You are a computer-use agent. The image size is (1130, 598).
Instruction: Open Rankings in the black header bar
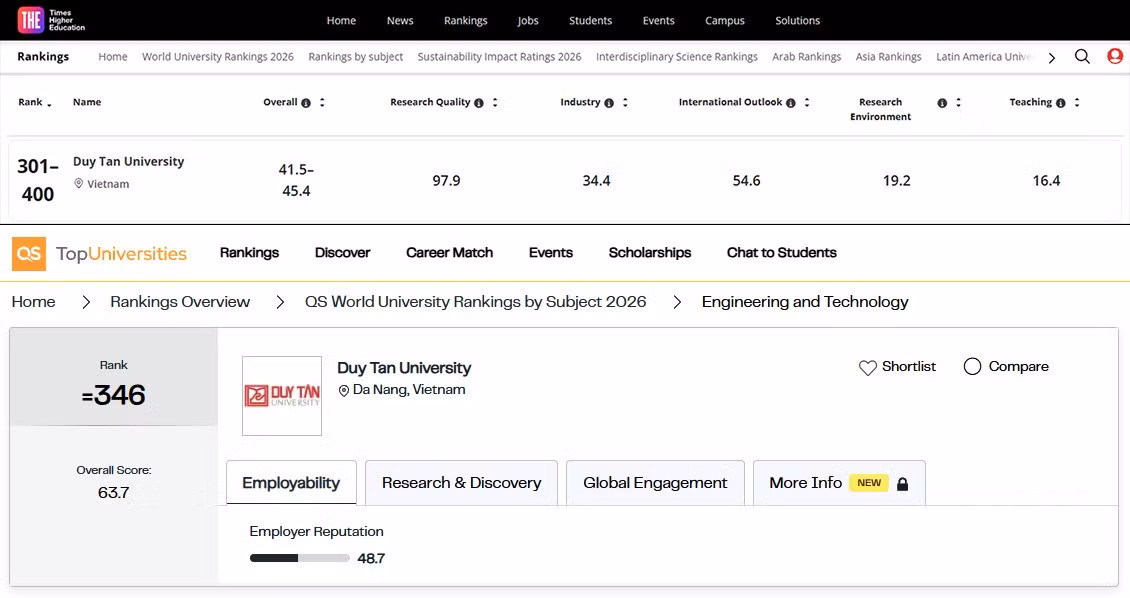[466, 20]
